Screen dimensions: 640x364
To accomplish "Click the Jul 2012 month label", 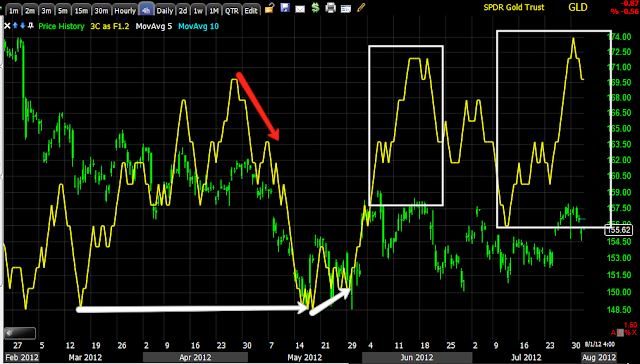I will (526, 357).
